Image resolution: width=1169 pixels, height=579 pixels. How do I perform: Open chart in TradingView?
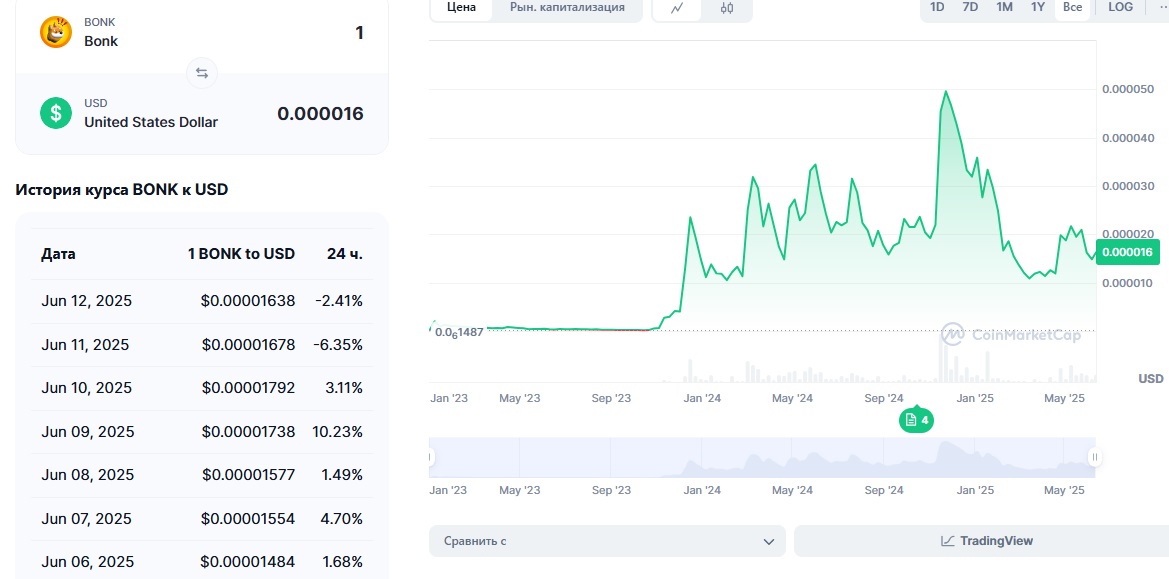point(987,541)
